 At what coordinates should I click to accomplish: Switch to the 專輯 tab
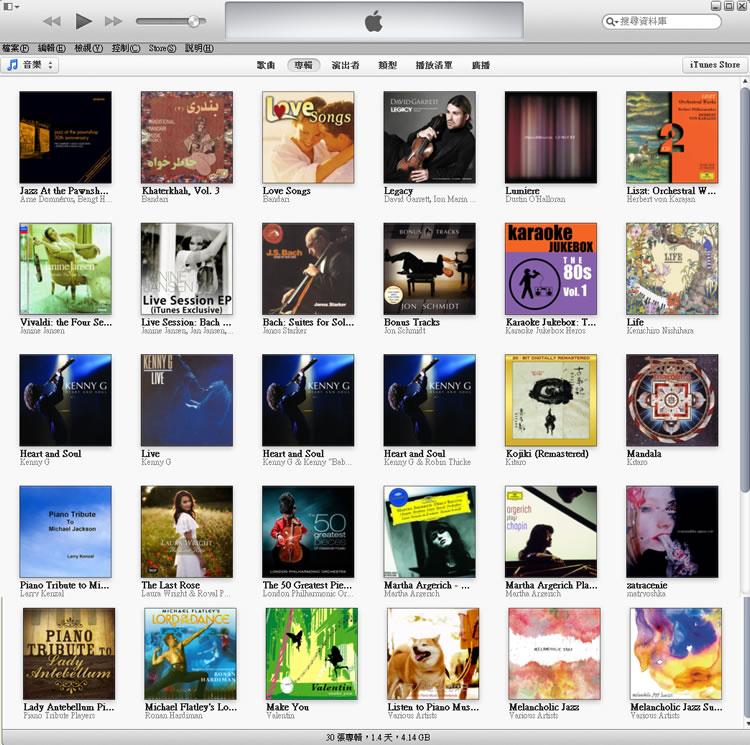point(304,66)
